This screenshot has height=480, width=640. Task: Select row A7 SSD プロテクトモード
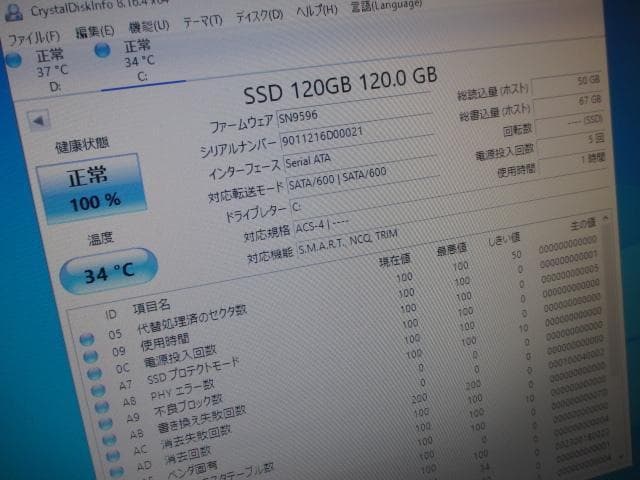pyautogui.click(x=348, y=340)
